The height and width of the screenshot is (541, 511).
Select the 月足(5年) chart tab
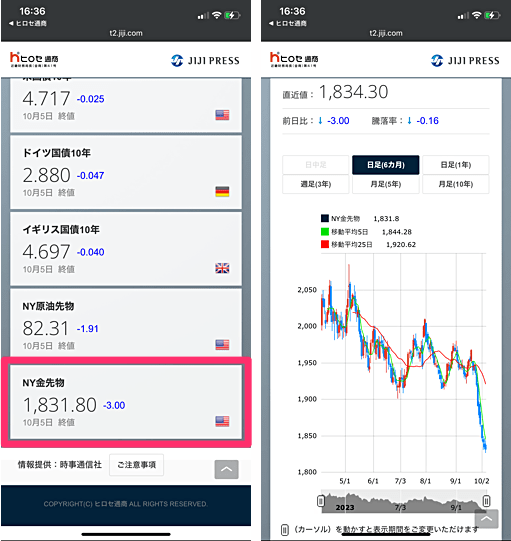click(386, 184)
